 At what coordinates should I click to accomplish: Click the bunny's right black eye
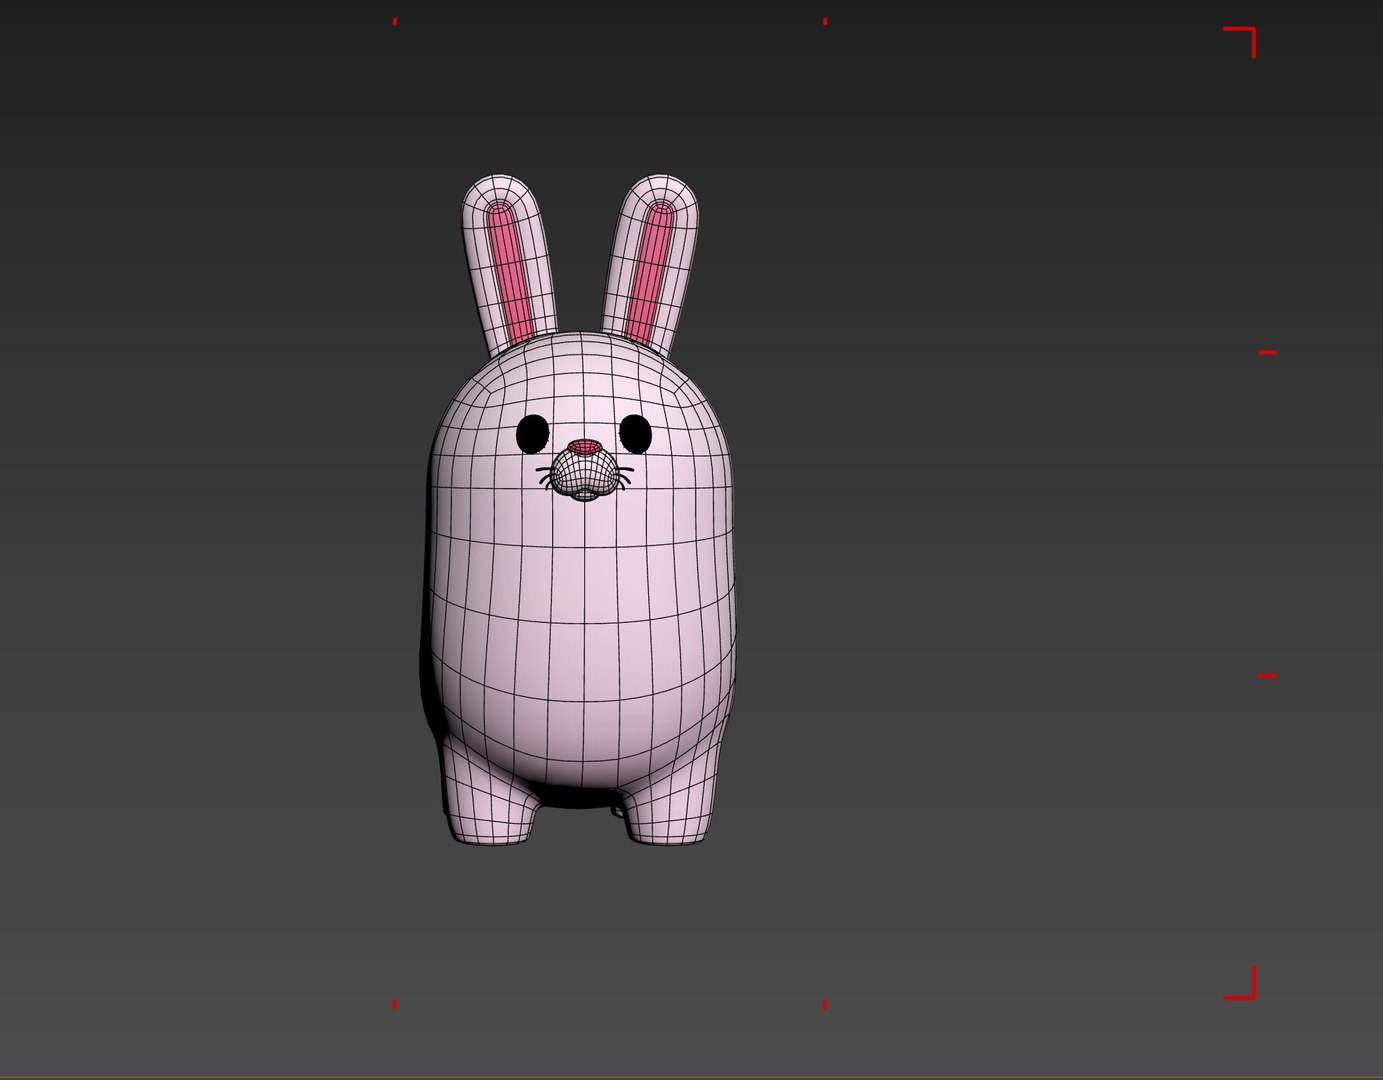(635, 432)
